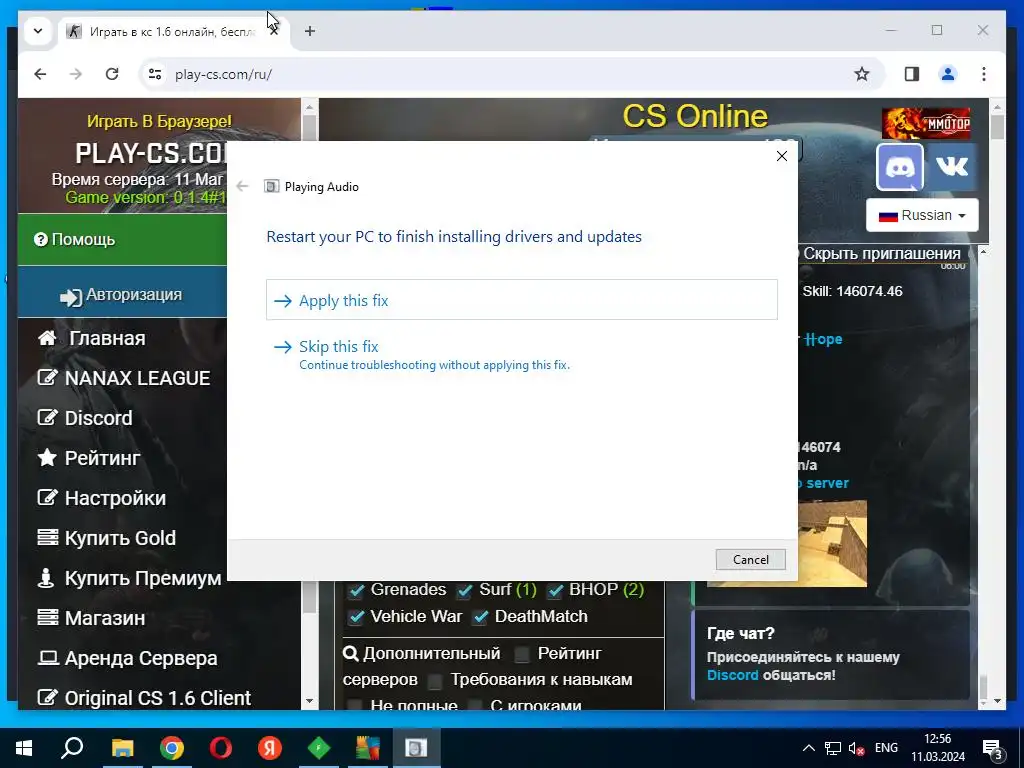
Task: Reload the page in Chrome
Action: [x=112, y=74]
